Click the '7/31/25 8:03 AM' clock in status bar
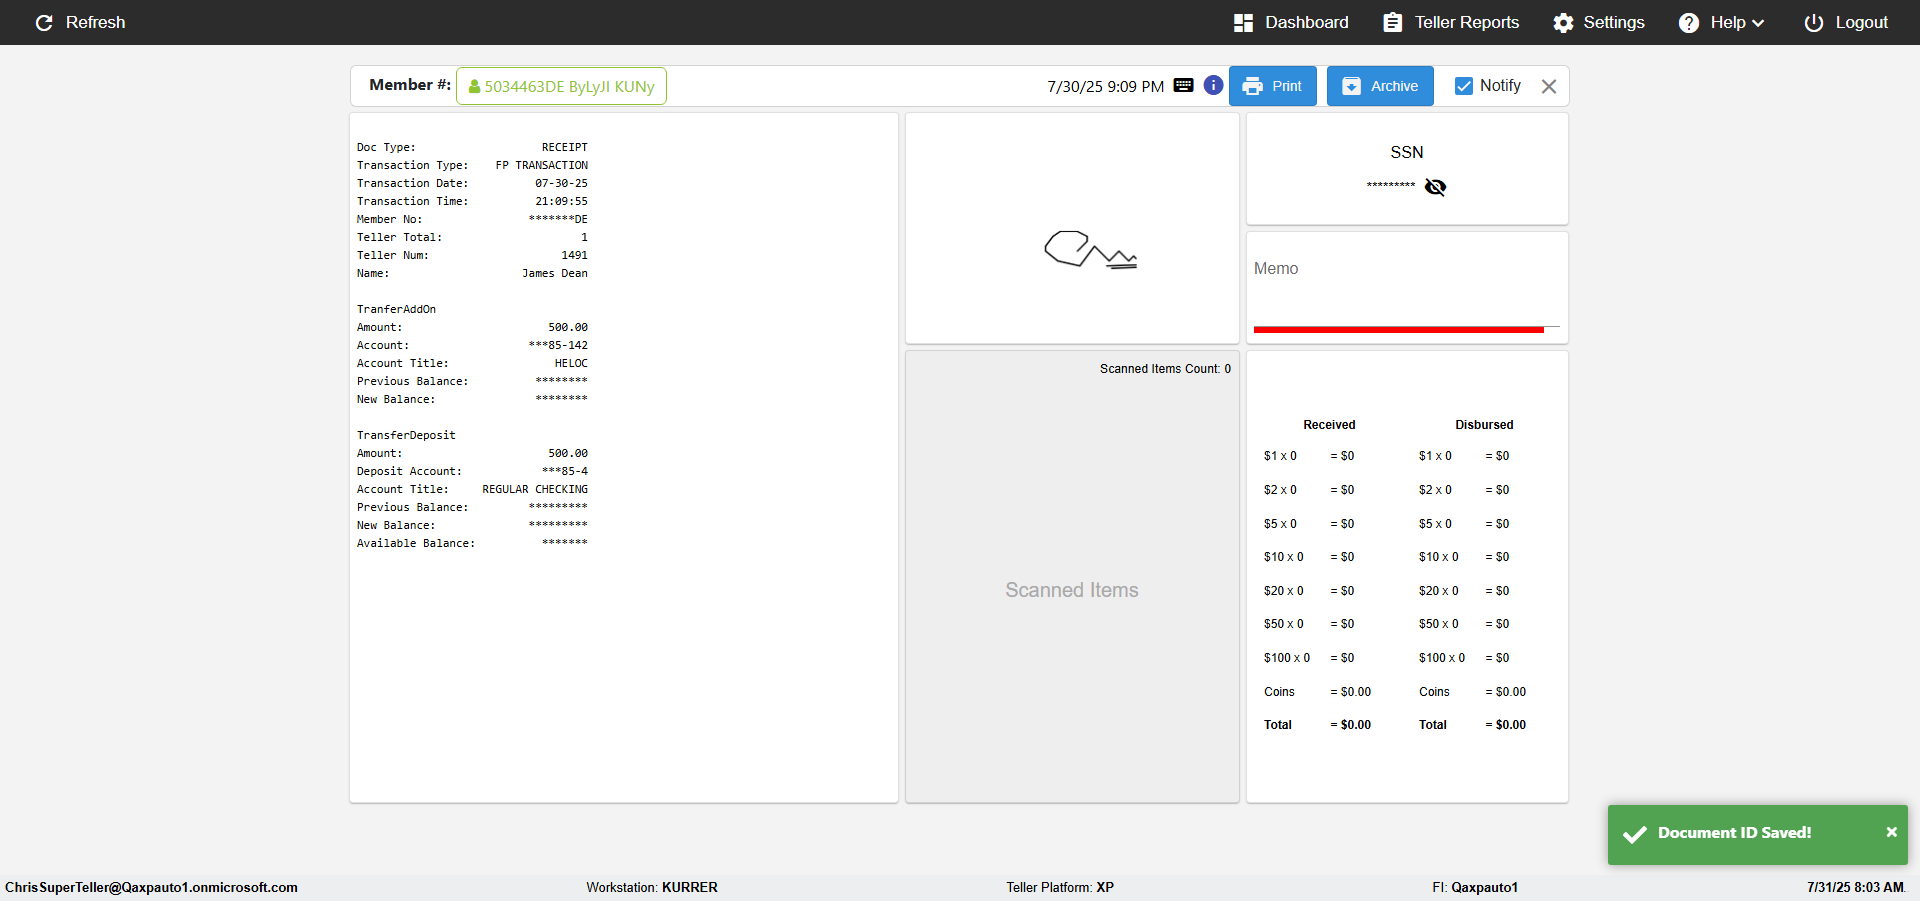Image resolution: width=1920 pixels, height=901 pixels. [x=1856, y=887]
